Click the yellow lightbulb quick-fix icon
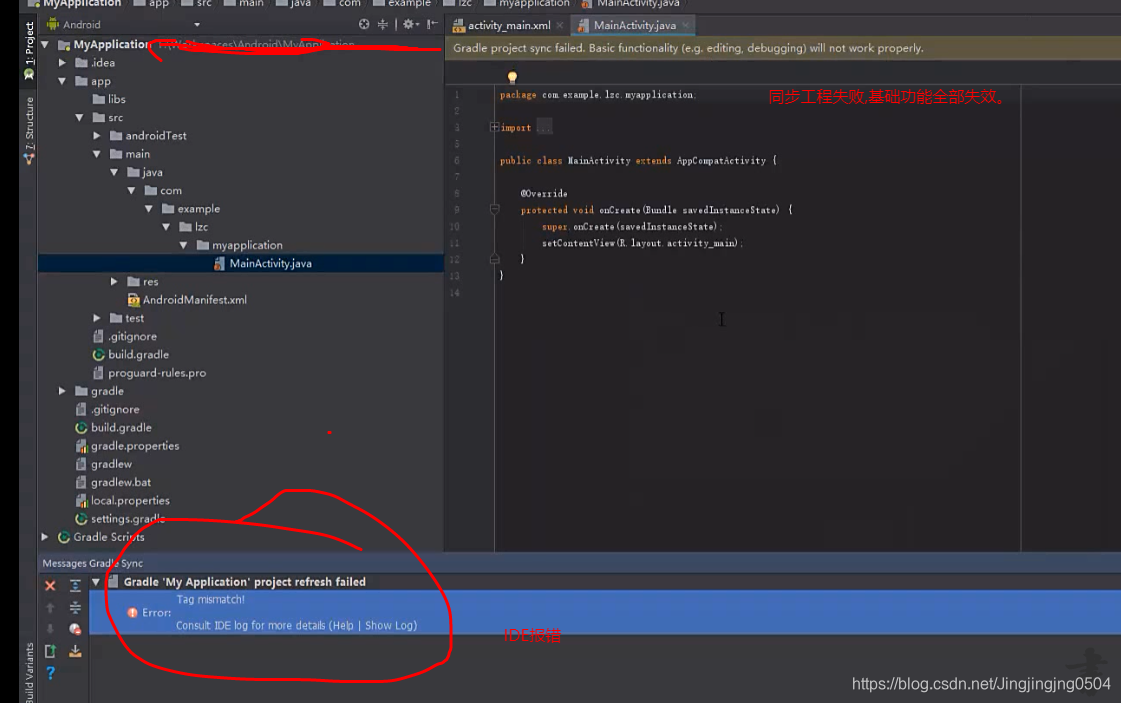 [512, 77]
